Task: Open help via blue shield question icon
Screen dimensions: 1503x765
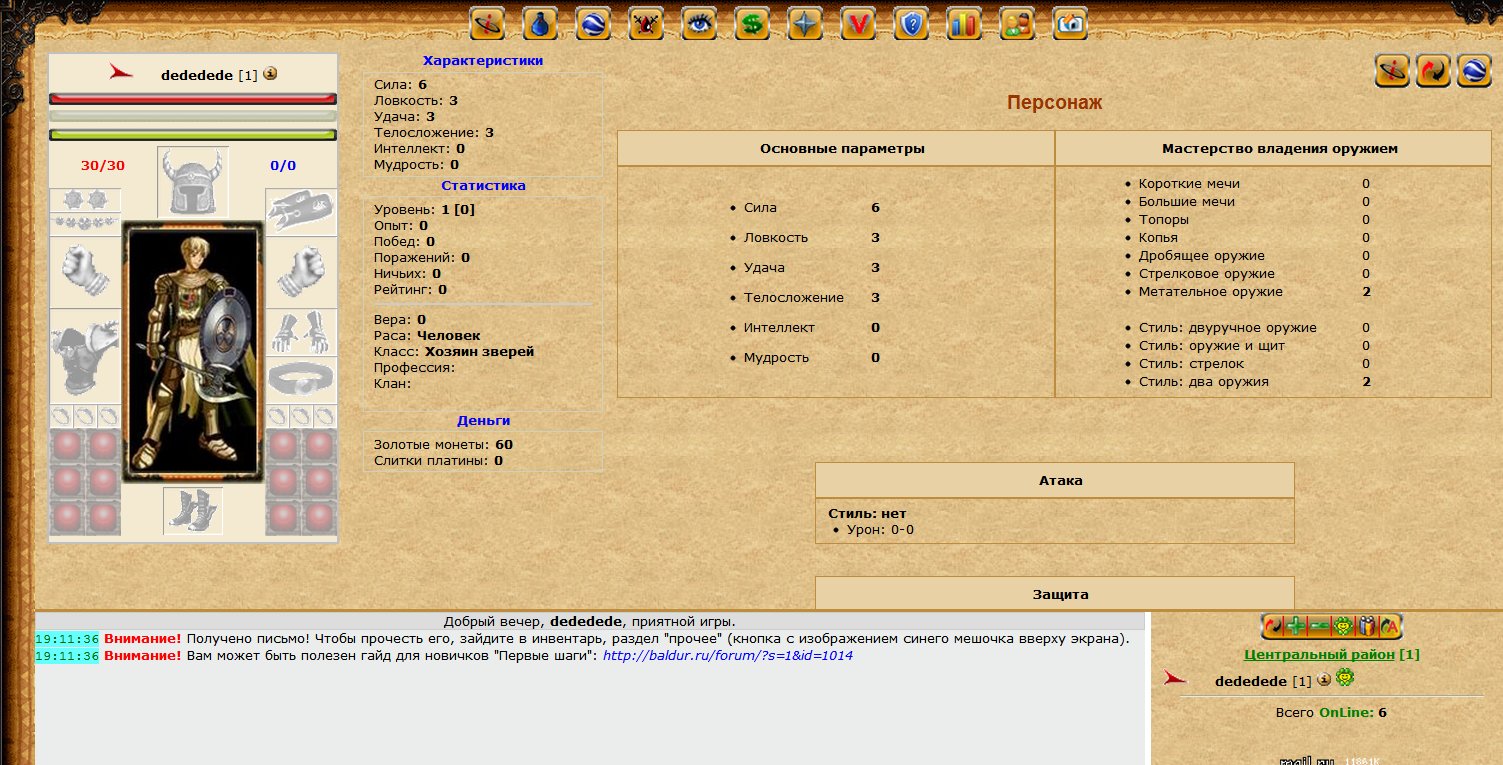Action: (x=910, y=24)
